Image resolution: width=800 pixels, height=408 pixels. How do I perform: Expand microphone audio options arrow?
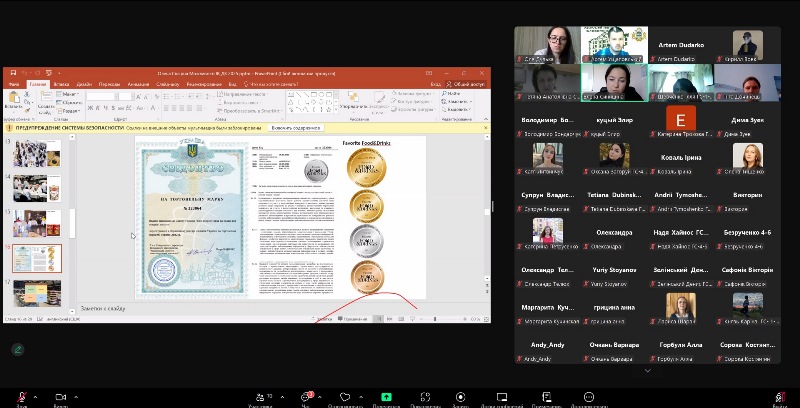[x=35, y=393]
